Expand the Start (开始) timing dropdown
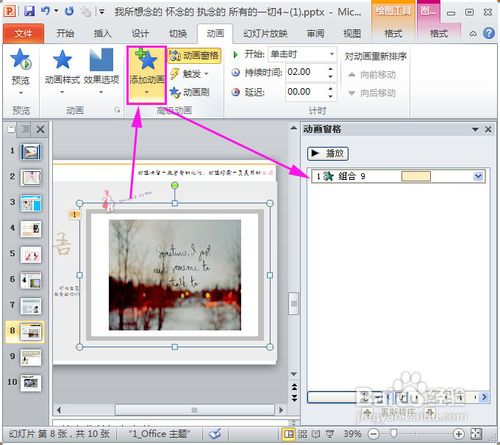 [x=332, y=54]
